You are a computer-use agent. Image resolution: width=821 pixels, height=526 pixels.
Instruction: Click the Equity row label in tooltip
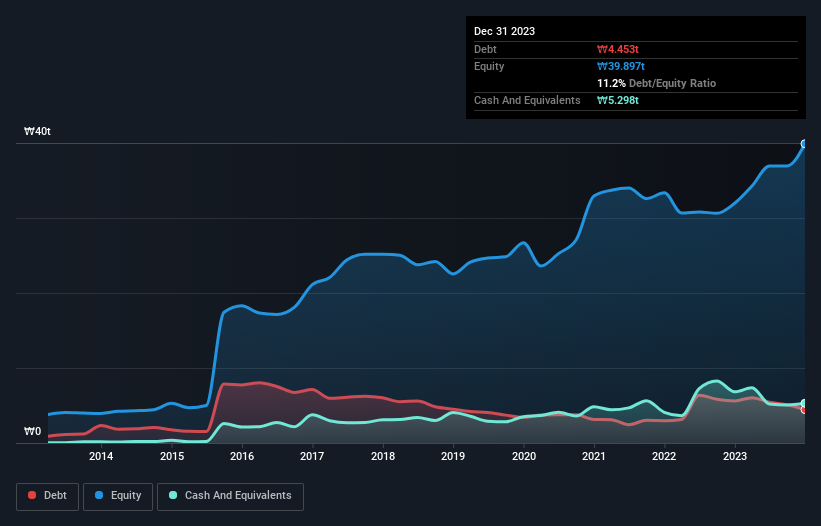[x=489, y=66]
